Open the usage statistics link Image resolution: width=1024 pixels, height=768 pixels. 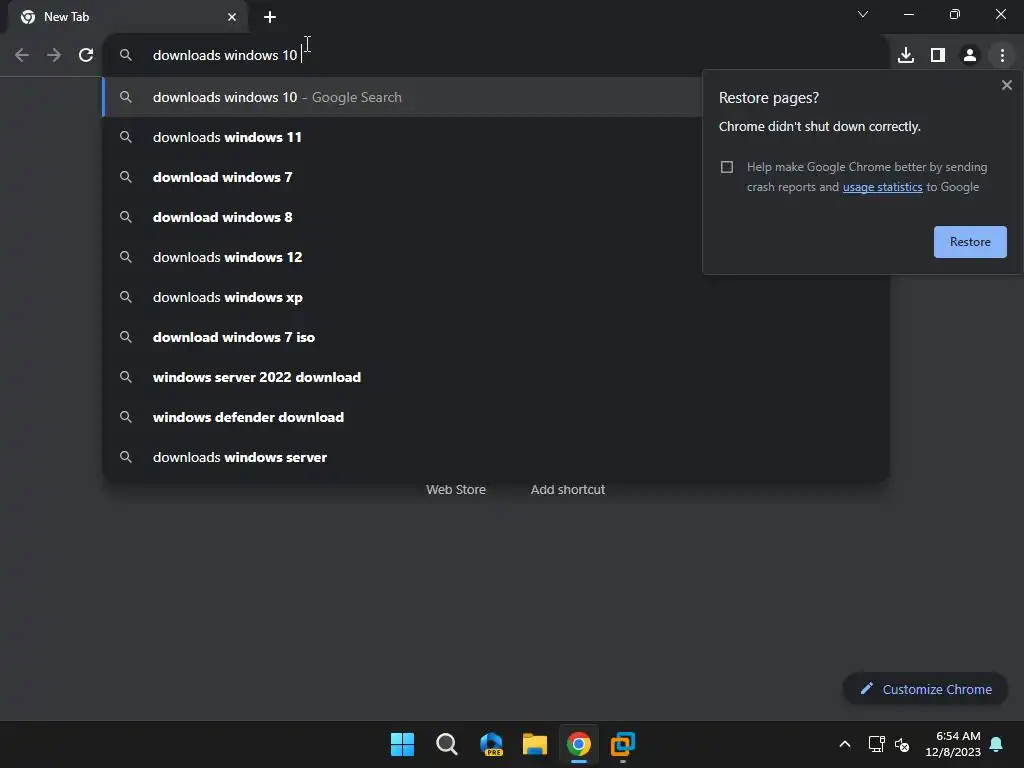[882, 187]
